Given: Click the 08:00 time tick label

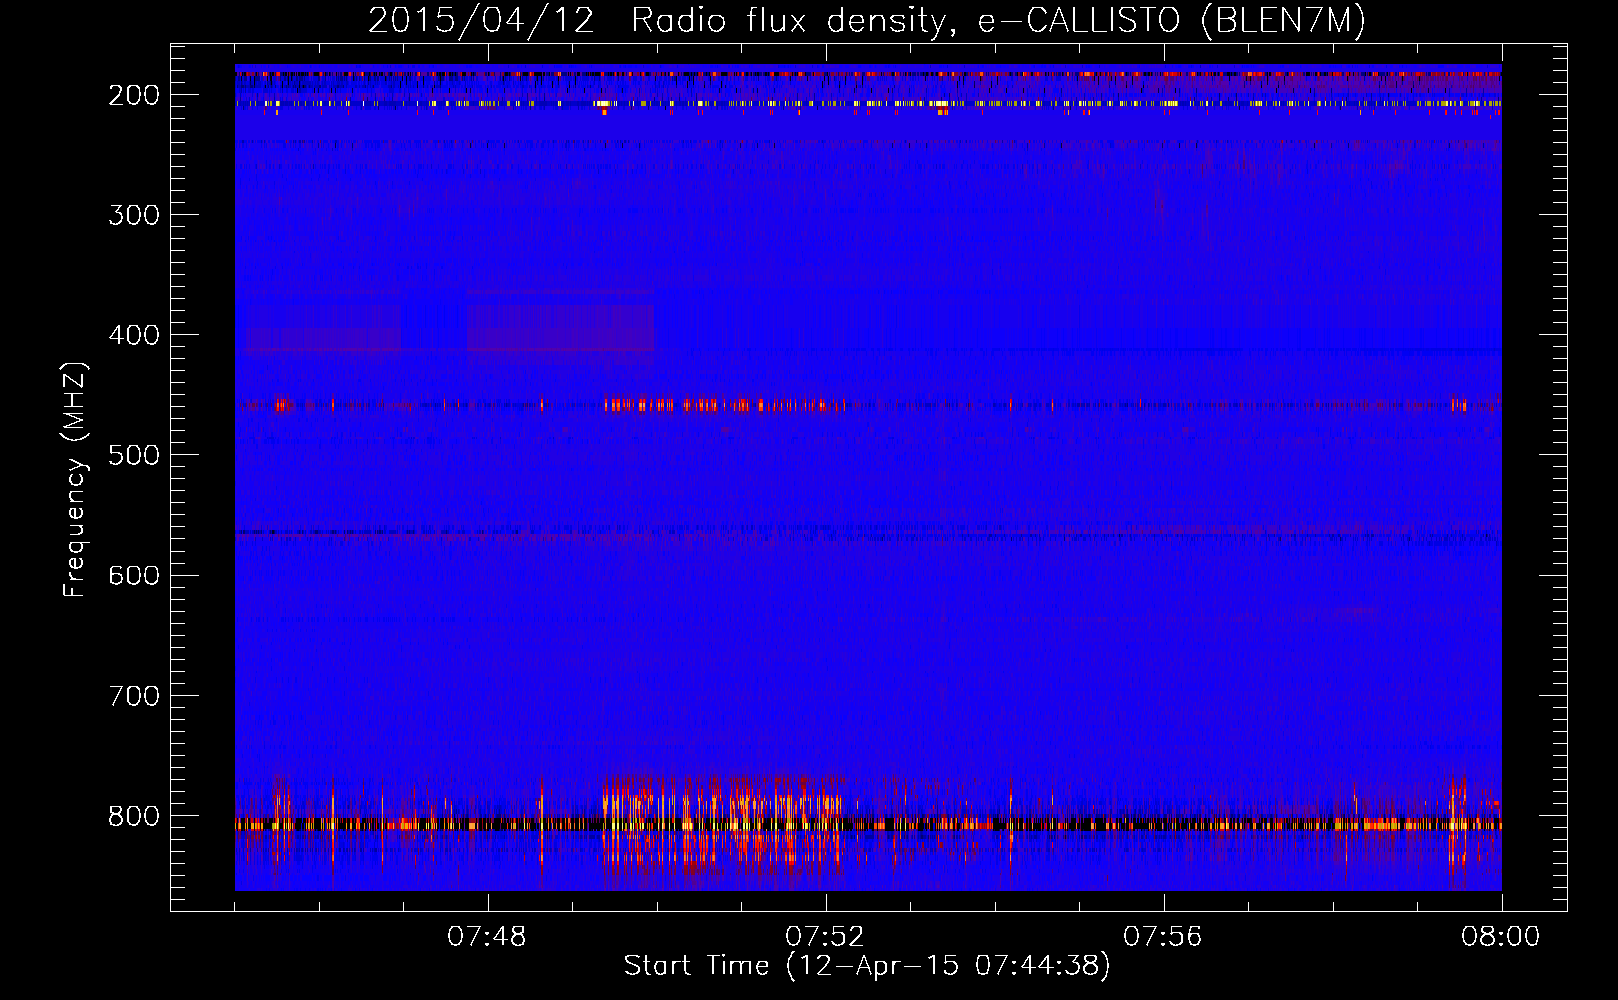Looking at the screenshot, I should 1501,937.
